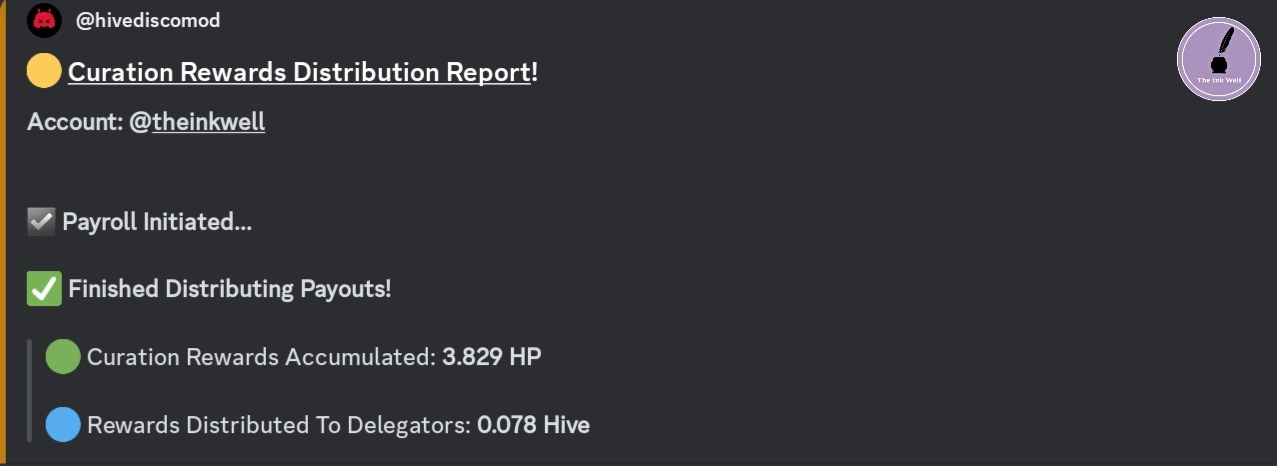Click the 3.829 HP value

tap(492, 357)
